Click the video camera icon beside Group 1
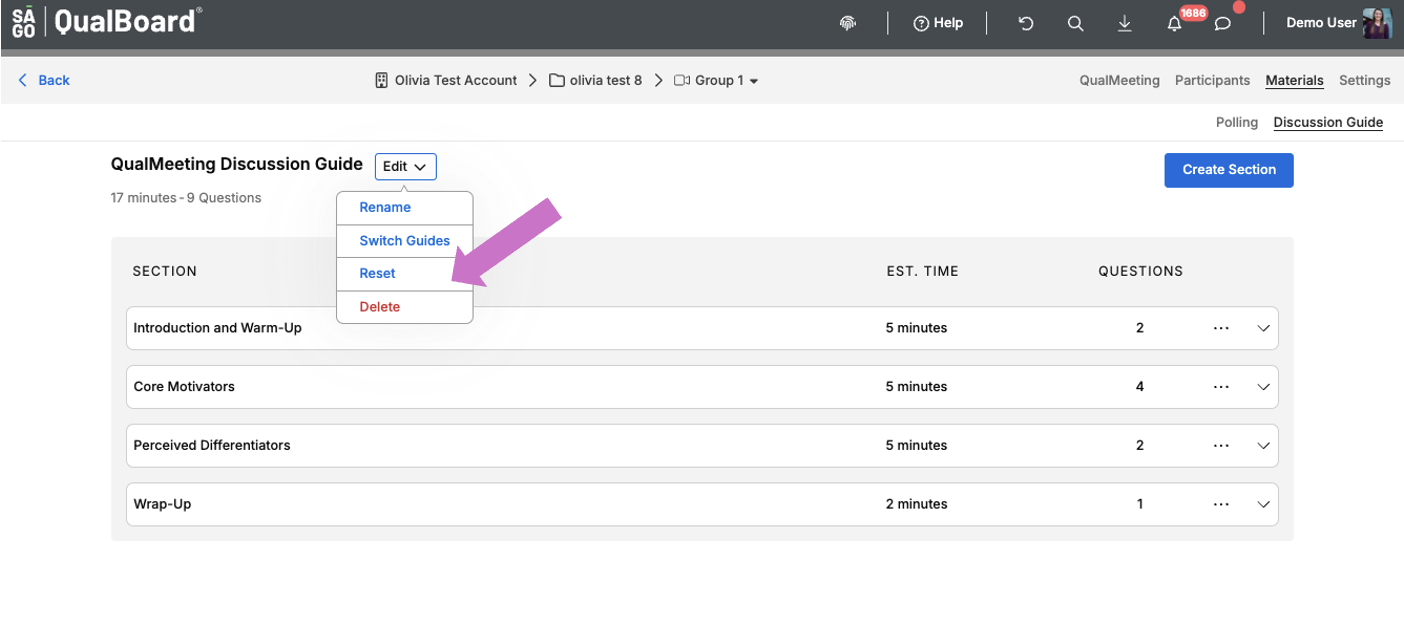 point(682,80)
